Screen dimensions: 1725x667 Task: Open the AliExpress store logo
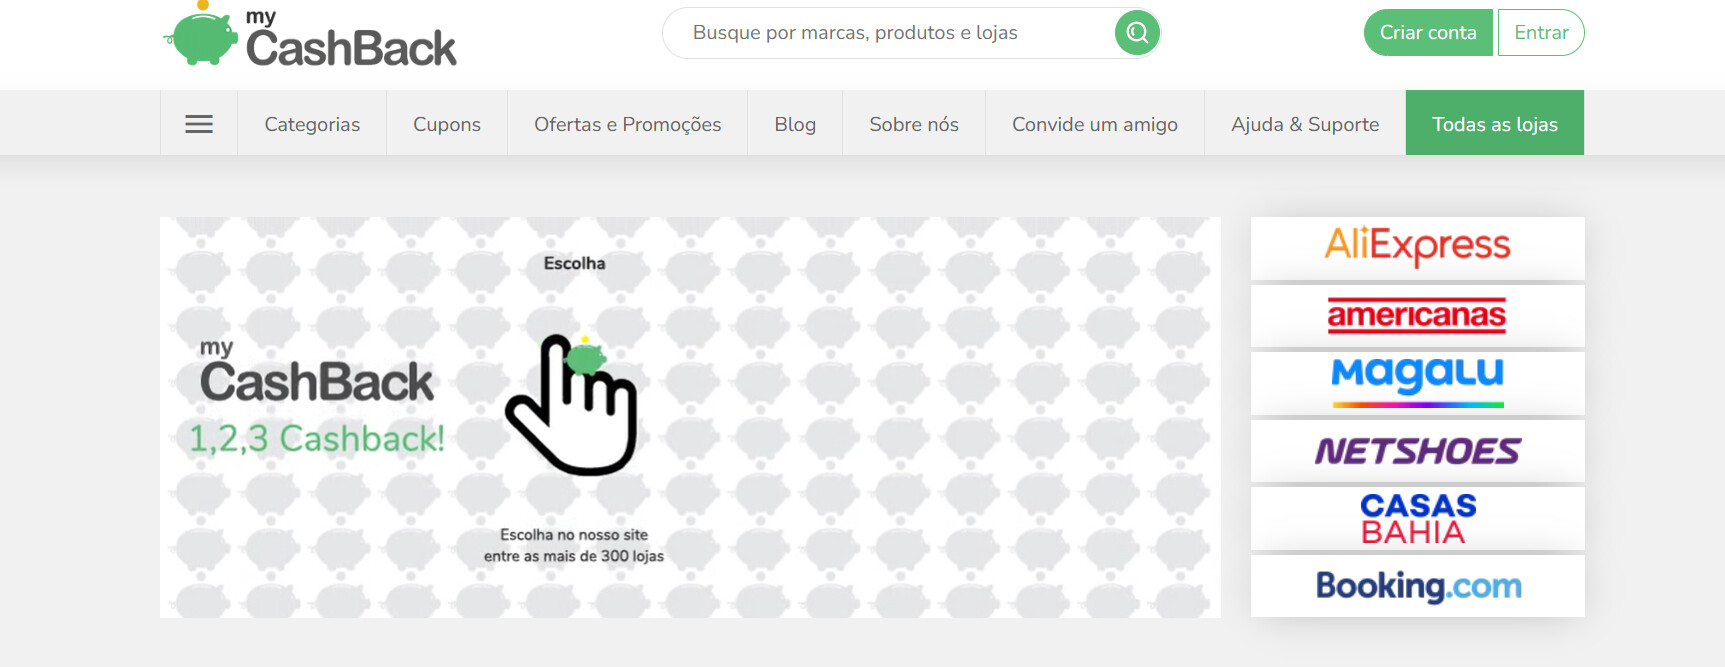[x=1417, y=247]
